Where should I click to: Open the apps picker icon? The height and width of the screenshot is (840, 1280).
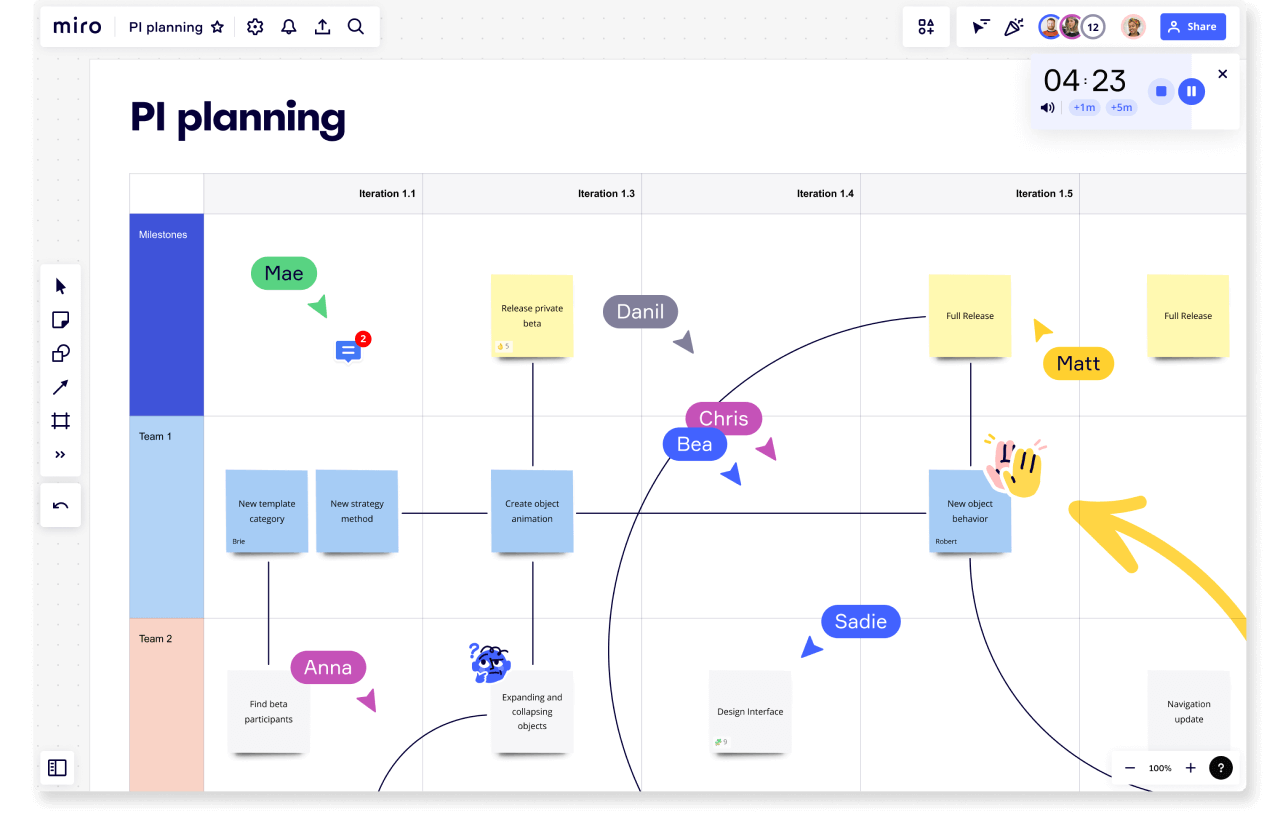(x=925, y=26)
